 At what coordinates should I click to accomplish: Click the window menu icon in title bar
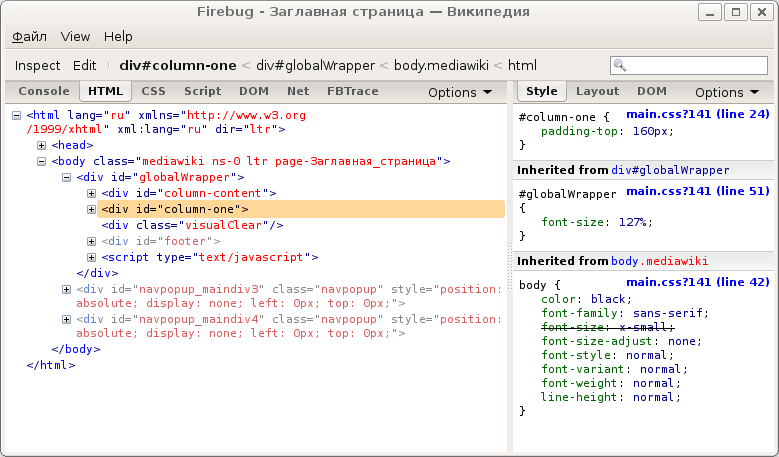pos(15,13)
